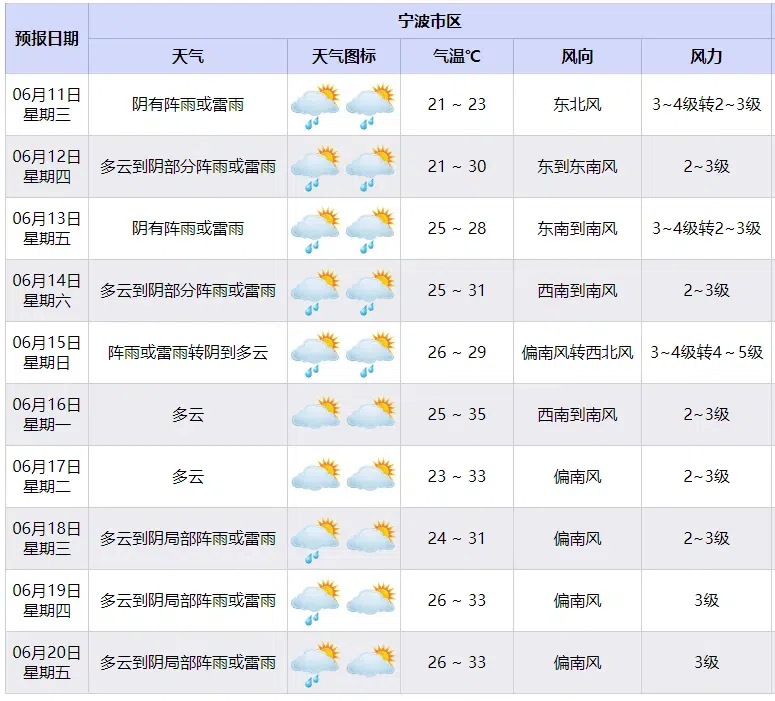The width and height of the screenshot is (775, 701).
Task: Click second cloudy icon for 06月17日
Action: [x=371, y=475]
